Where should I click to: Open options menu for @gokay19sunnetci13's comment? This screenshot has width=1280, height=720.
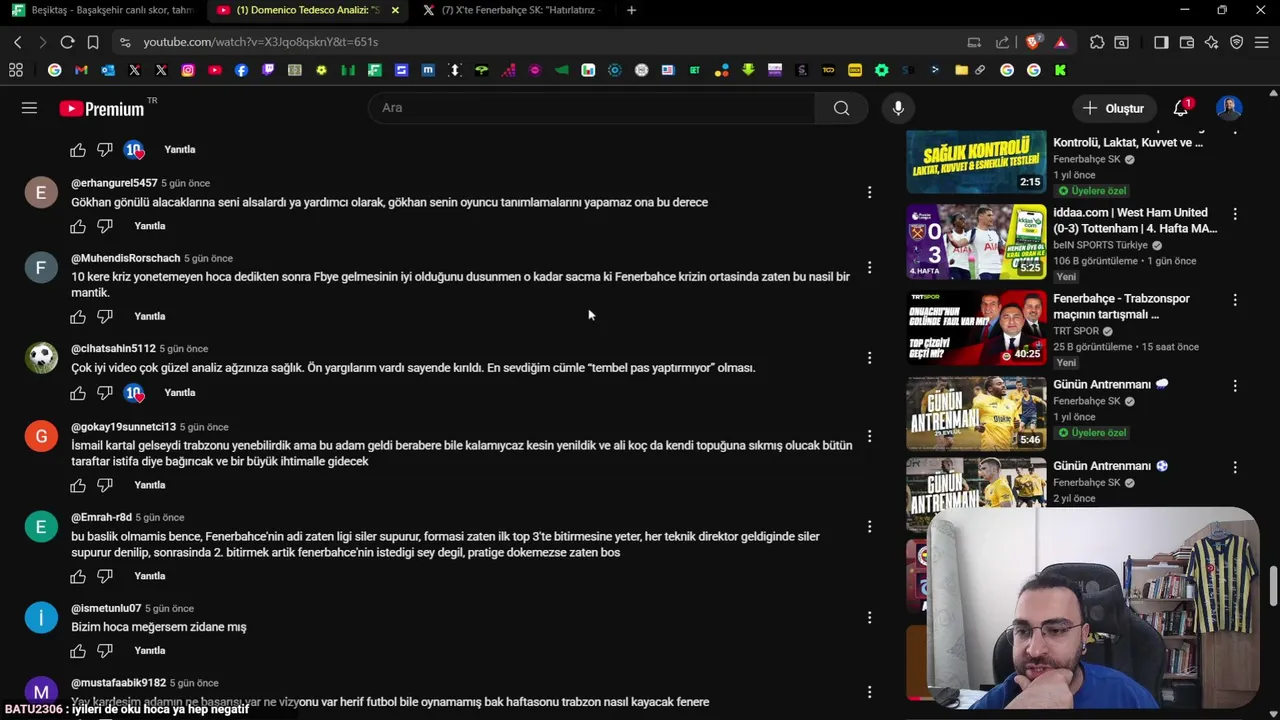pos(869,436)
